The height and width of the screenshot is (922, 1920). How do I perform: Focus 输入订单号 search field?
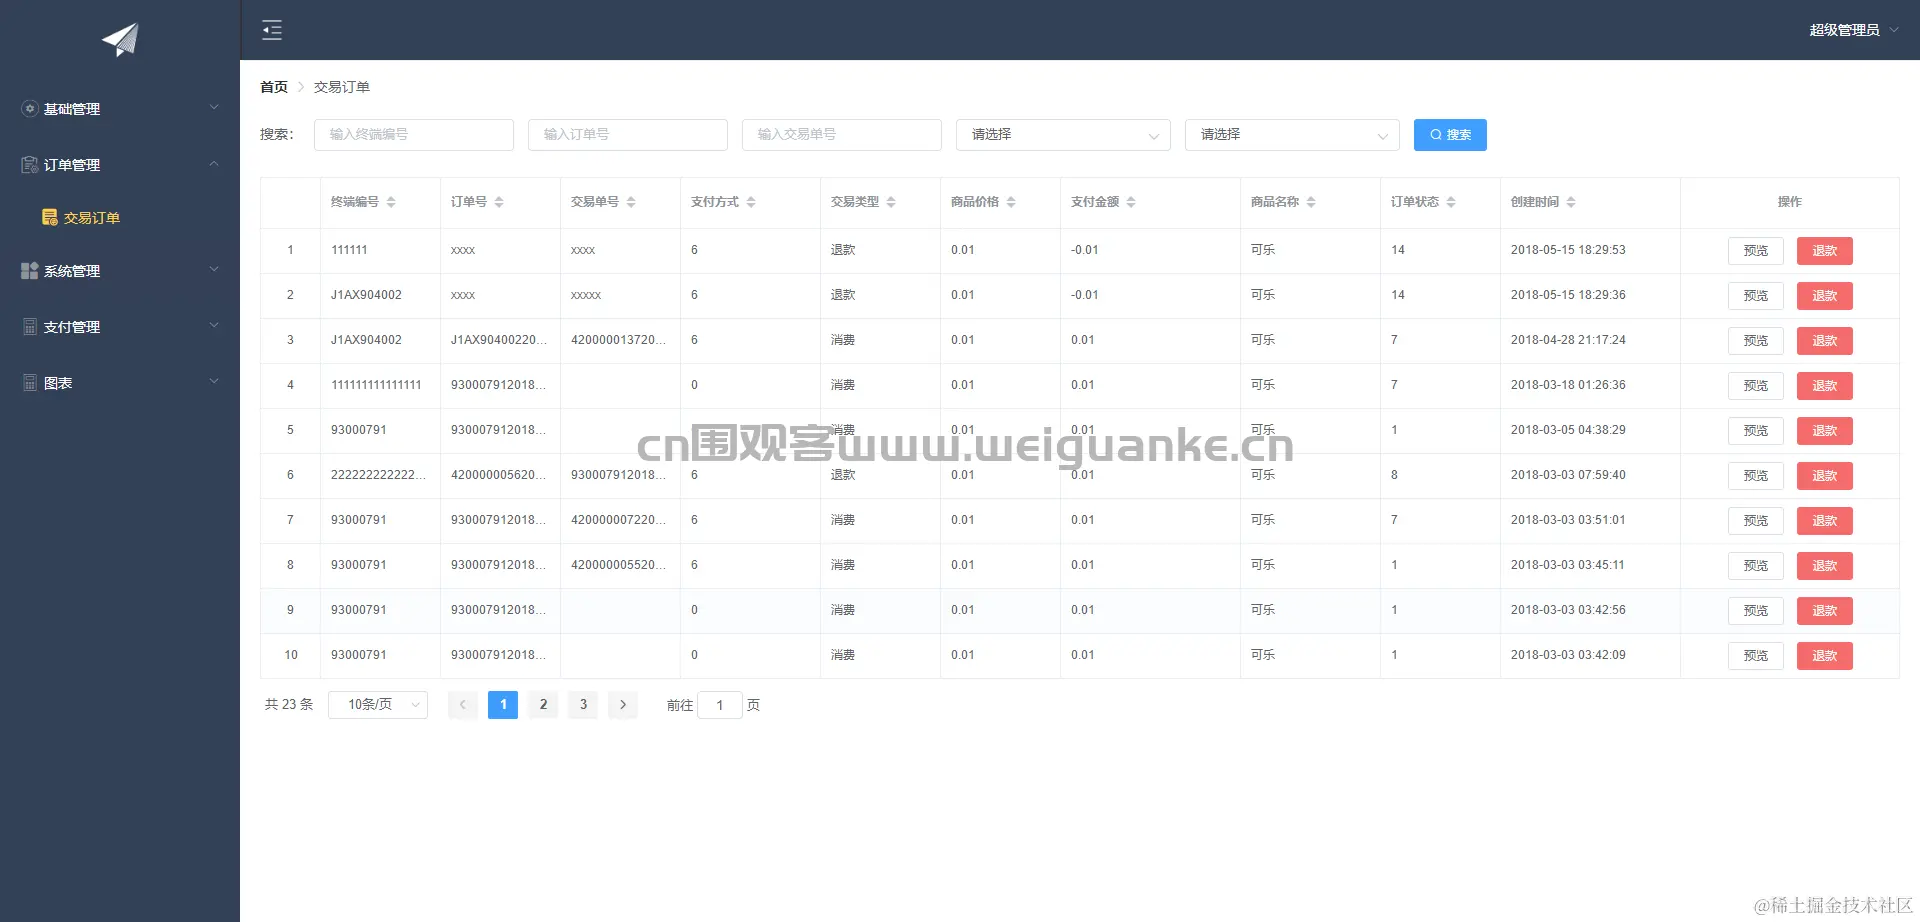pos(628,135)
